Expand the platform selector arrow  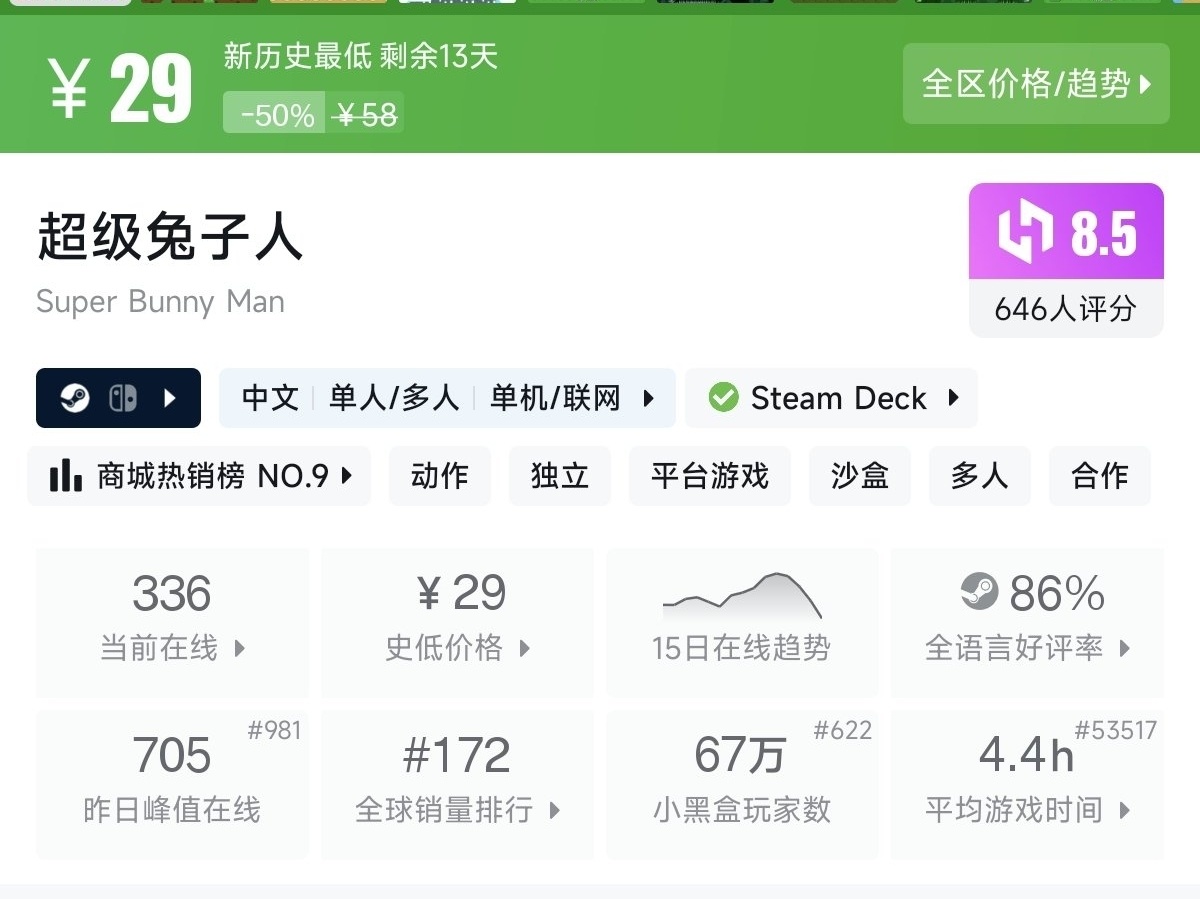click(170, 399)
